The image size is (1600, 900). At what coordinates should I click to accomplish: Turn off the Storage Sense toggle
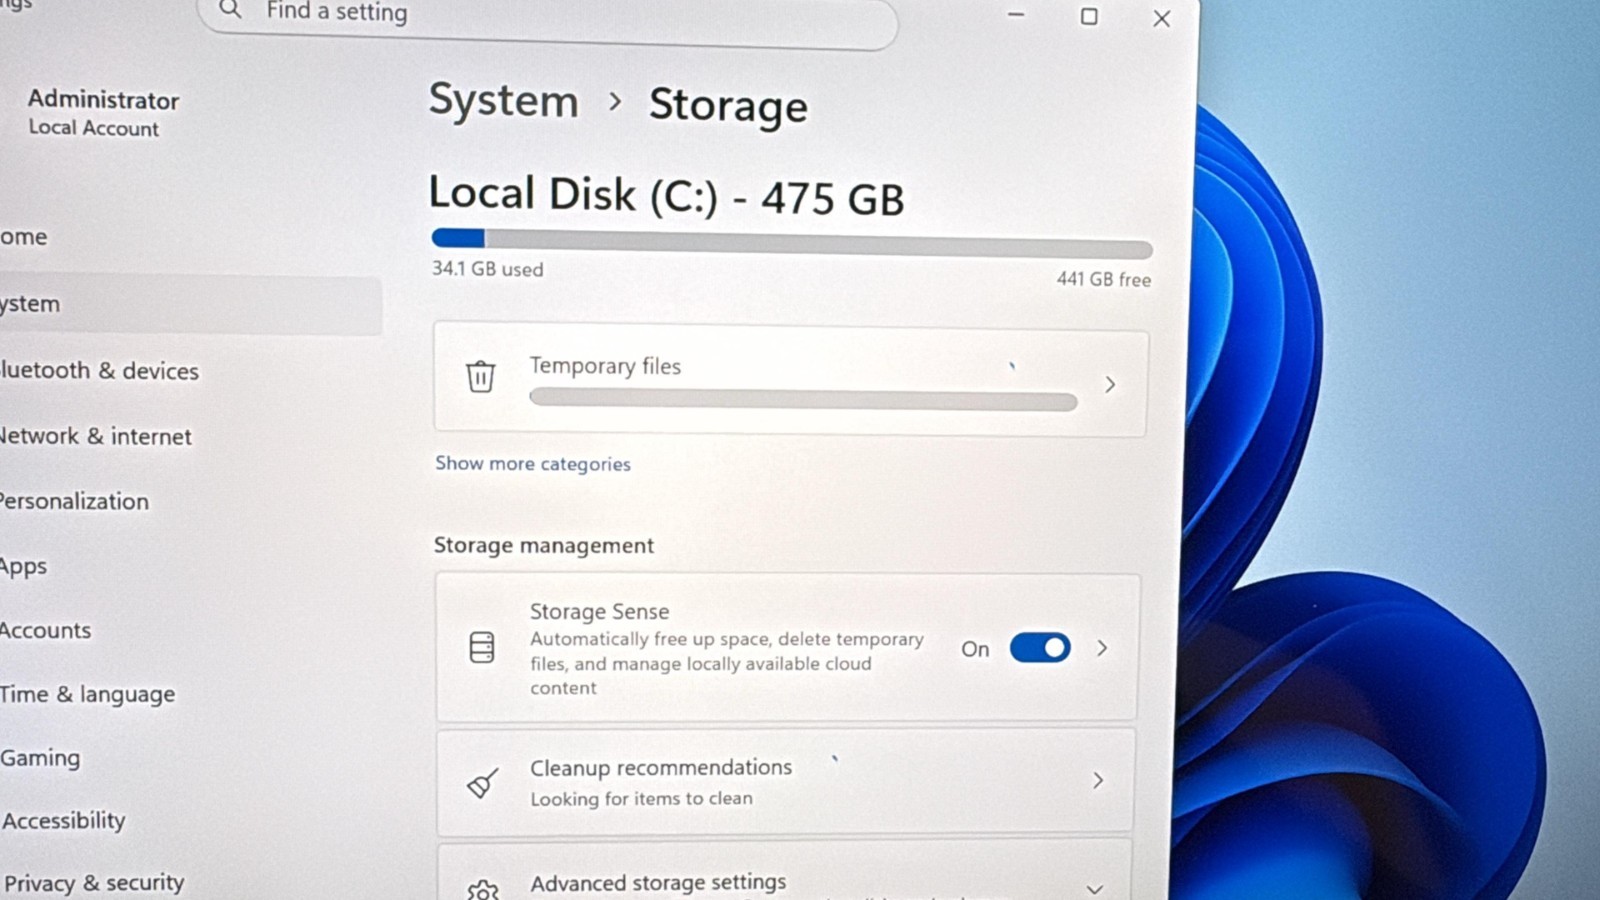click(x=1040, y=648)
